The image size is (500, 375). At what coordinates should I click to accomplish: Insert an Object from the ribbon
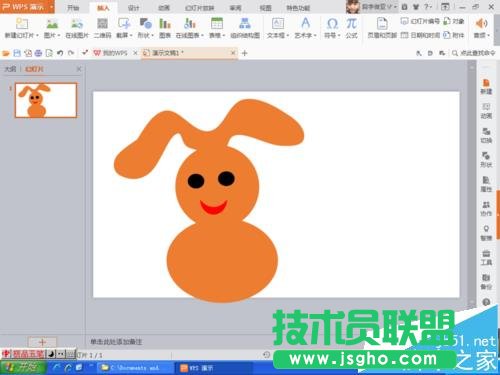coord(454,21)
